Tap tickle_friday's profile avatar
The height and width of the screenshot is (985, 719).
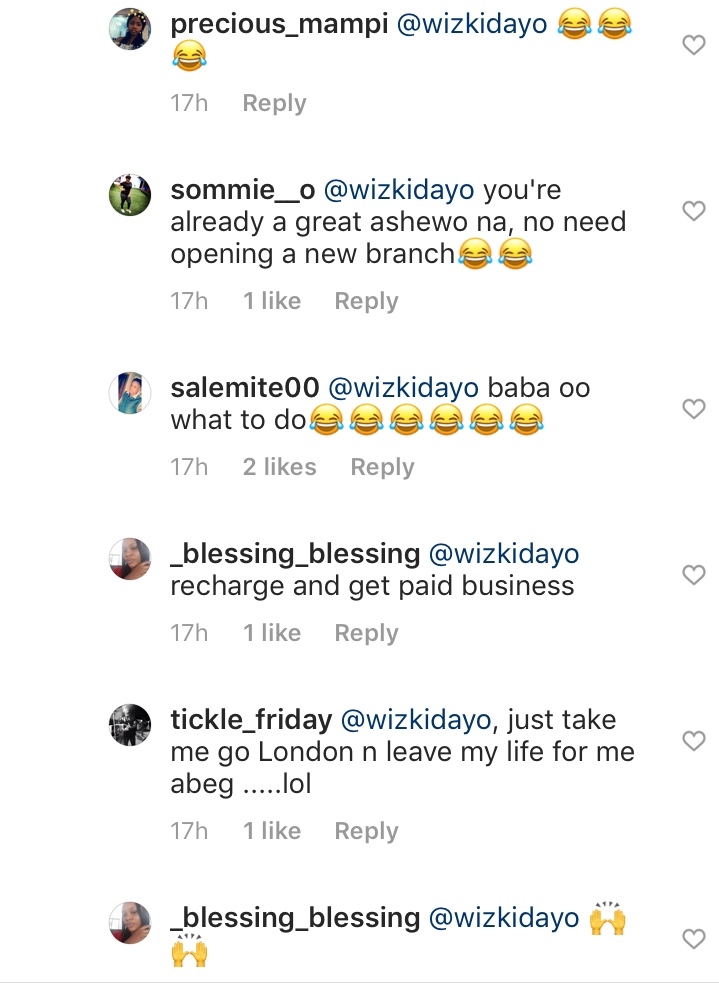pos(129,724)
